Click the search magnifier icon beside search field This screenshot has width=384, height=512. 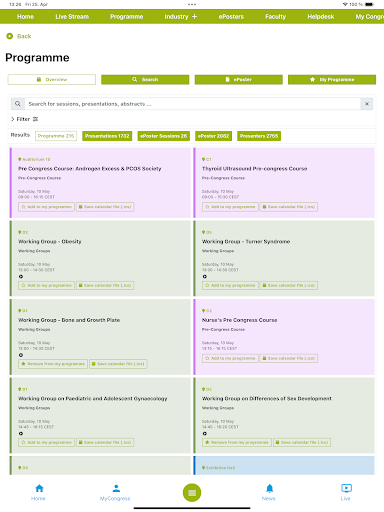[x=18, y=104]
